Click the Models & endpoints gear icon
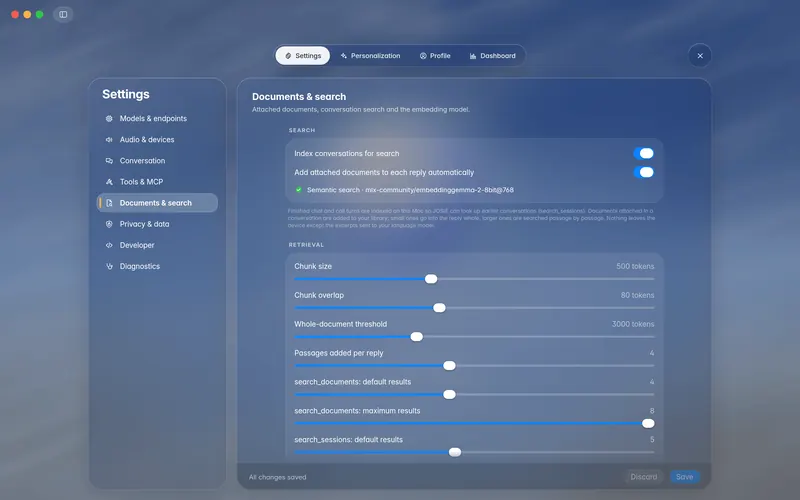The width and height of the screenshot is (800, 500). coord(109,118)
